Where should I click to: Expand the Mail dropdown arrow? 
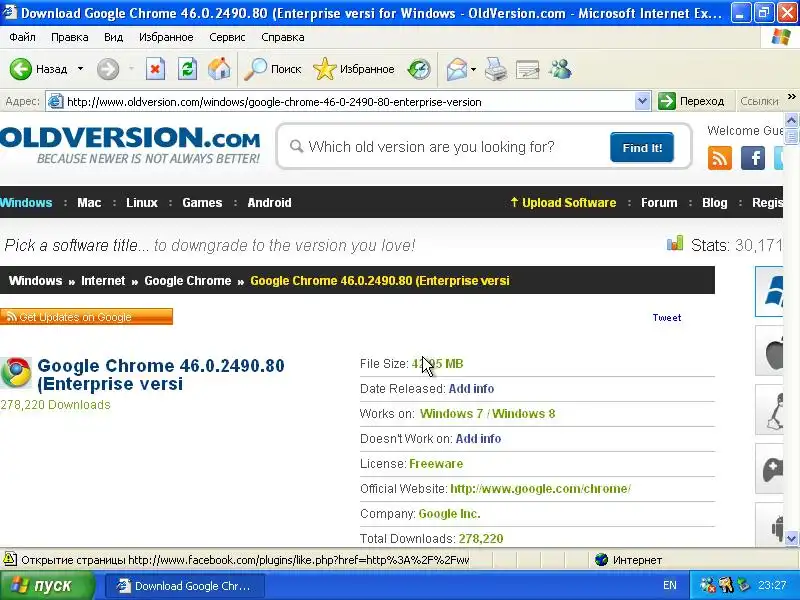[x=473, y=69]
